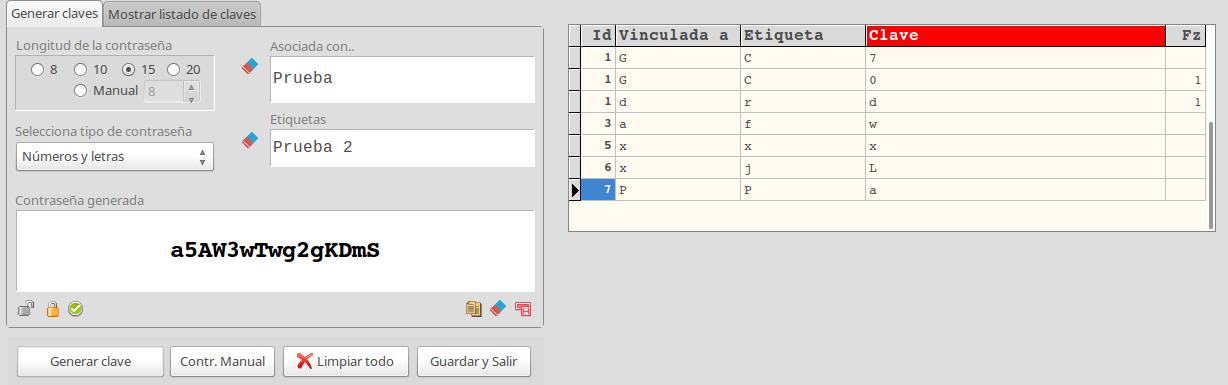Choose the Manual length radio option
Viewport: 1228px width, 385px height.
point(107,90)
